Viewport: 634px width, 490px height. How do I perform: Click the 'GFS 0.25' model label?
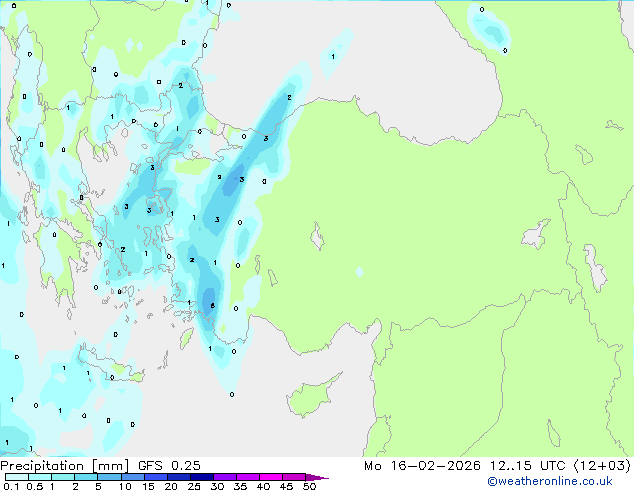point(169,466)
